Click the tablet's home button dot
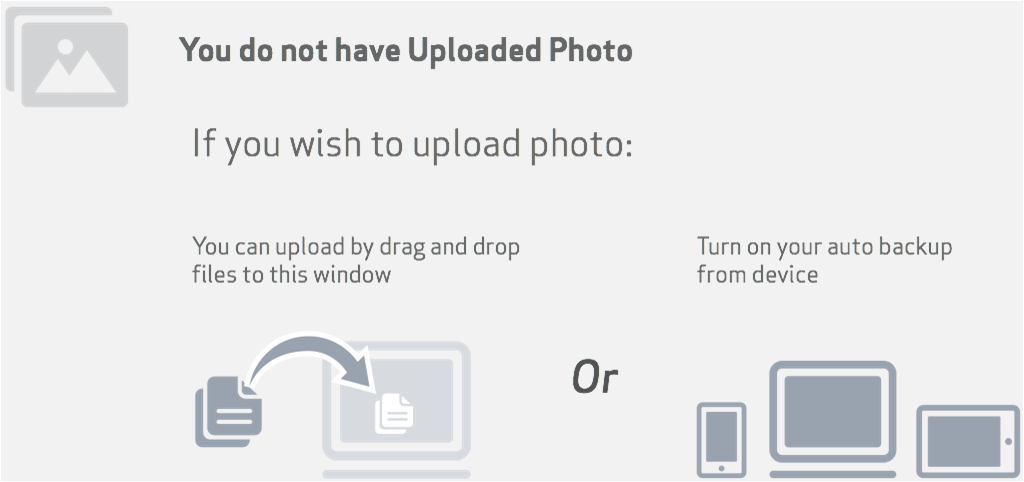This screenshot has width=1024, height=482. tap(1010, 442)
